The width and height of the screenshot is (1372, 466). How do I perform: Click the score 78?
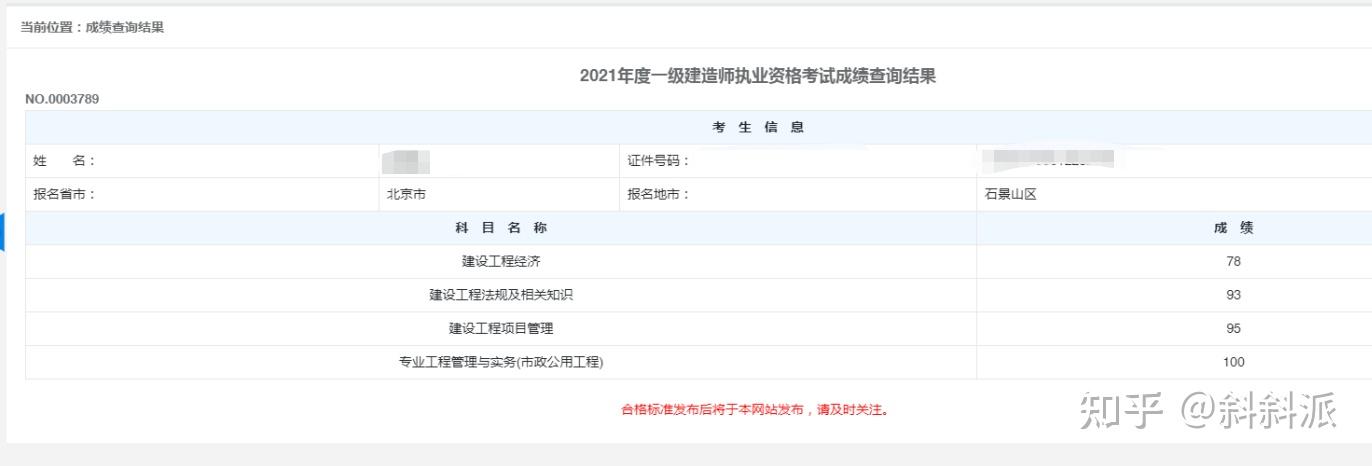pos(1233,261)
